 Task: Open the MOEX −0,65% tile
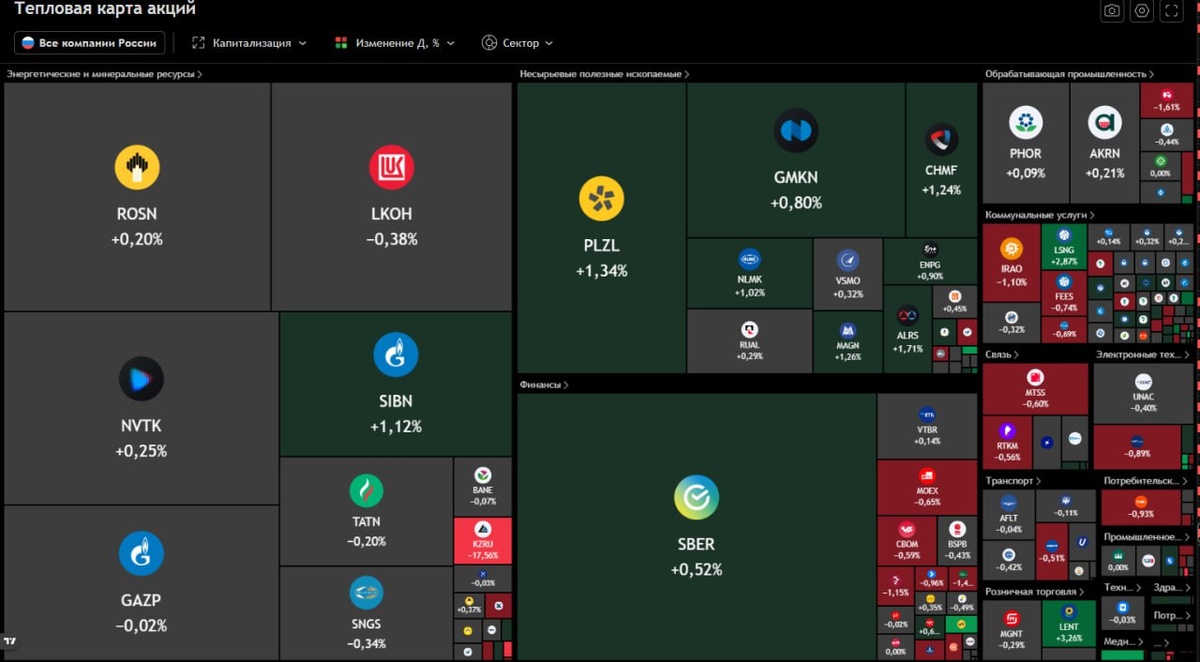point(927,487)
